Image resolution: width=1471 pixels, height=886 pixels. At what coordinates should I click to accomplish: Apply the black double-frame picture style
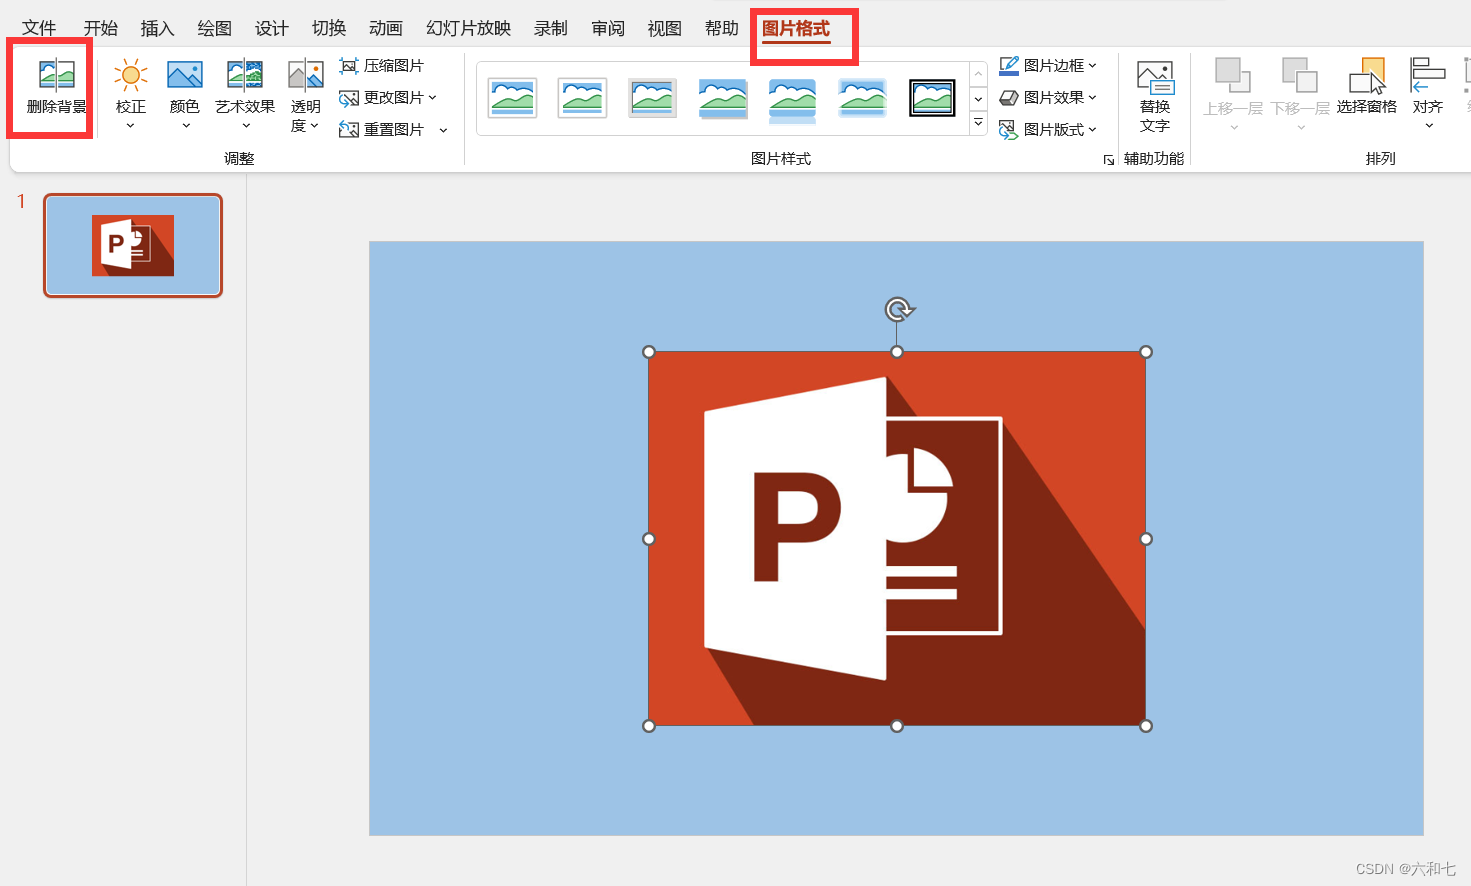[932, 98]
